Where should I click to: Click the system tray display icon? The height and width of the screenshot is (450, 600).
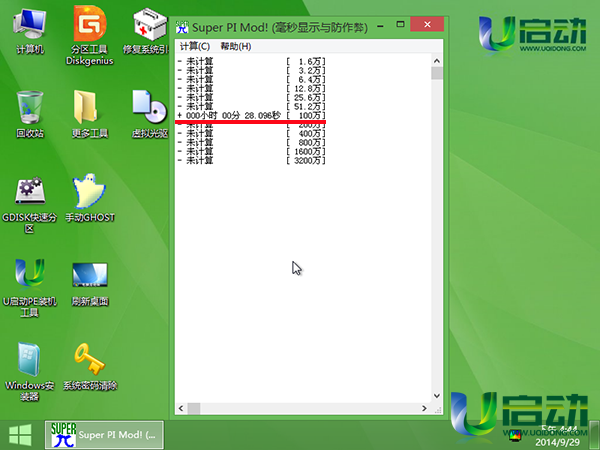[x=515, y=435]
